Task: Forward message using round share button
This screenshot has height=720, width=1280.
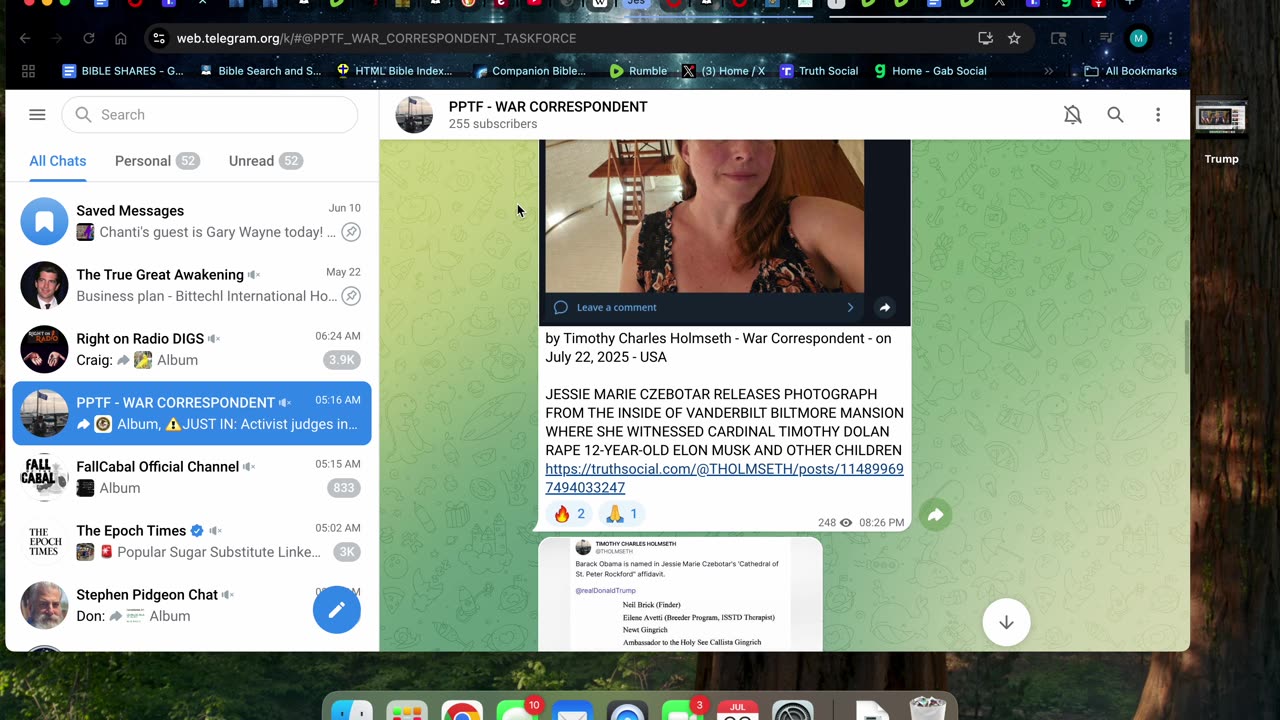Action: [935, 515]
